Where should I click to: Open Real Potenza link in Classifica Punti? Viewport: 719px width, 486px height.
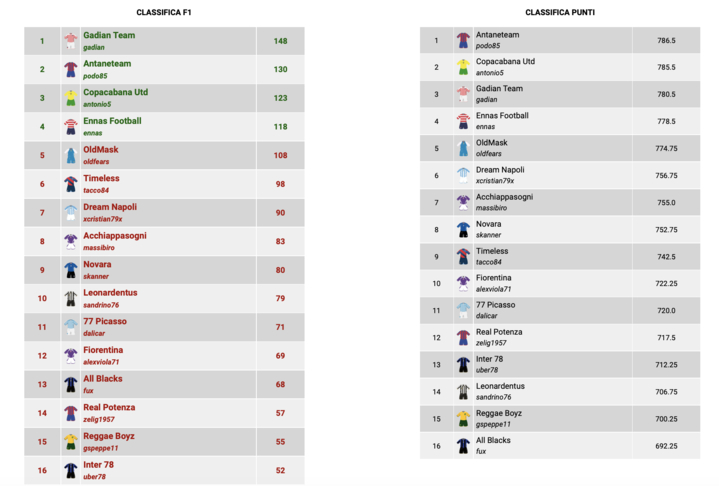point(498,332)
